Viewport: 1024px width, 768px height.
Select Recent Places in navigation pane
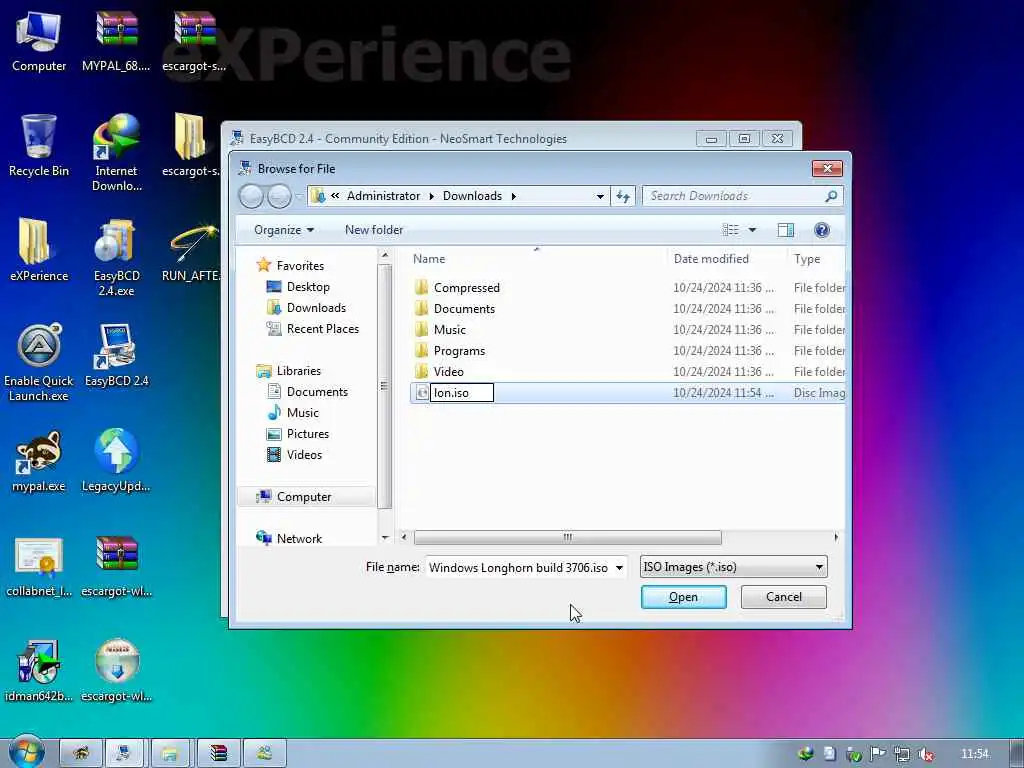[323, 328]
